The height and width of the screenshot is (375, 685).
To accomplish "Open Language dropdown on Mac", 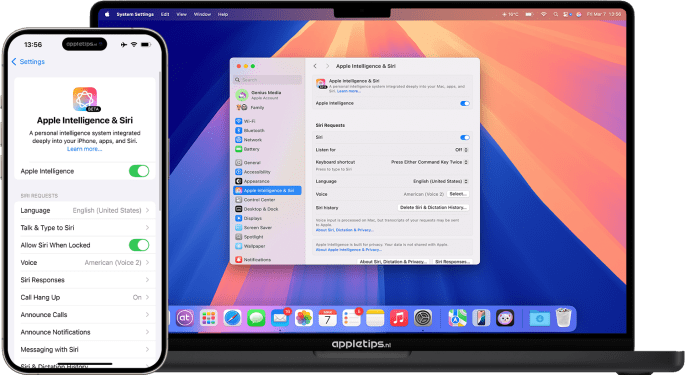I will [440, 181].
